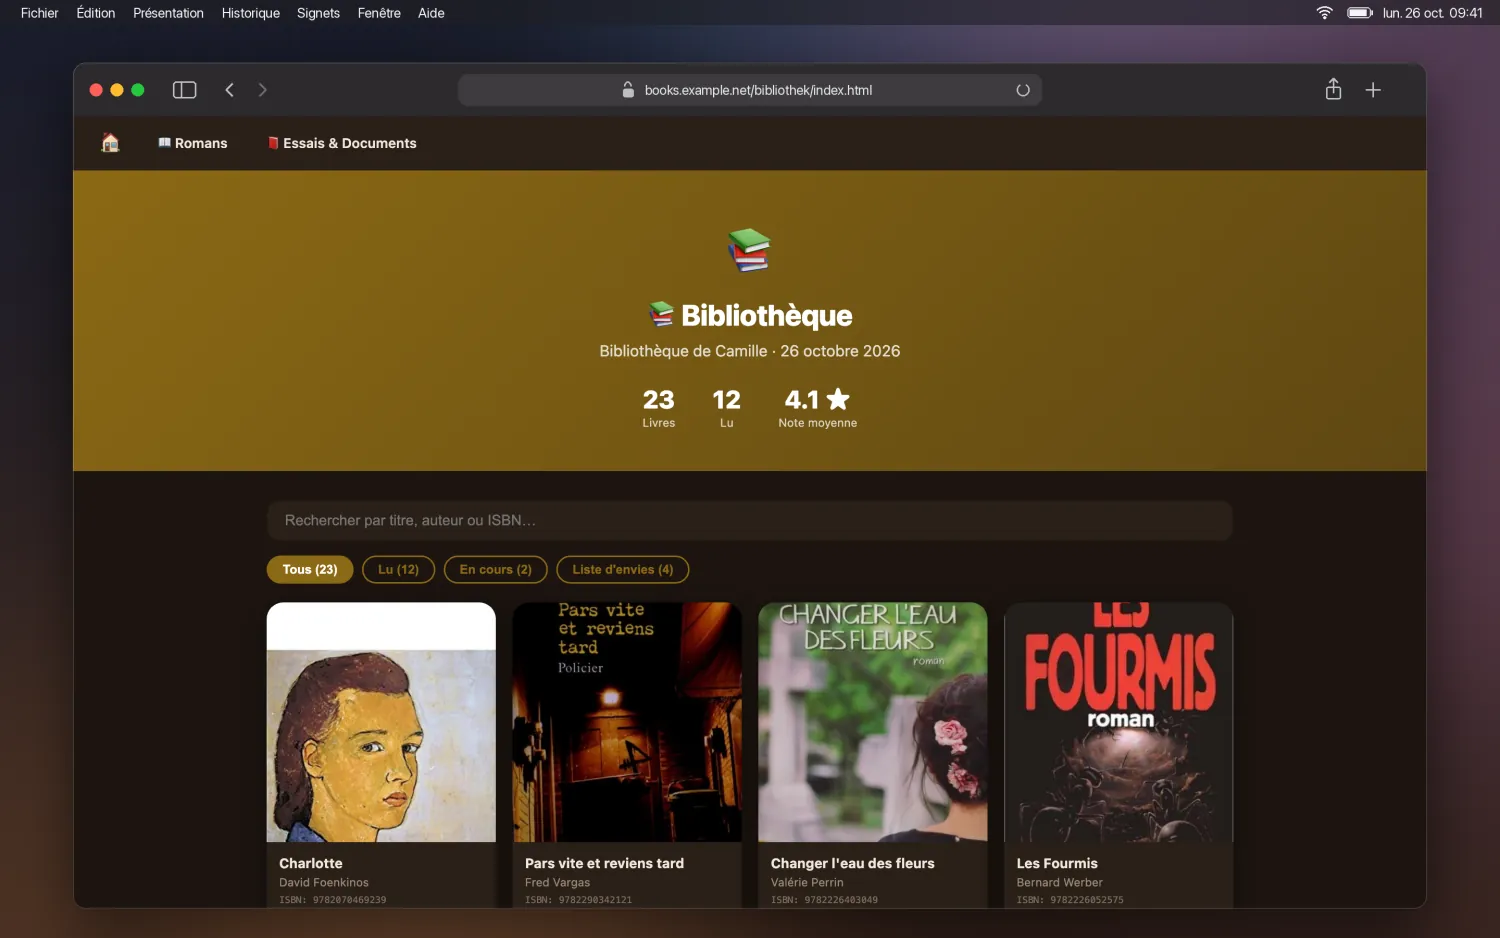Focus the search by title field

tap(749, 520)
